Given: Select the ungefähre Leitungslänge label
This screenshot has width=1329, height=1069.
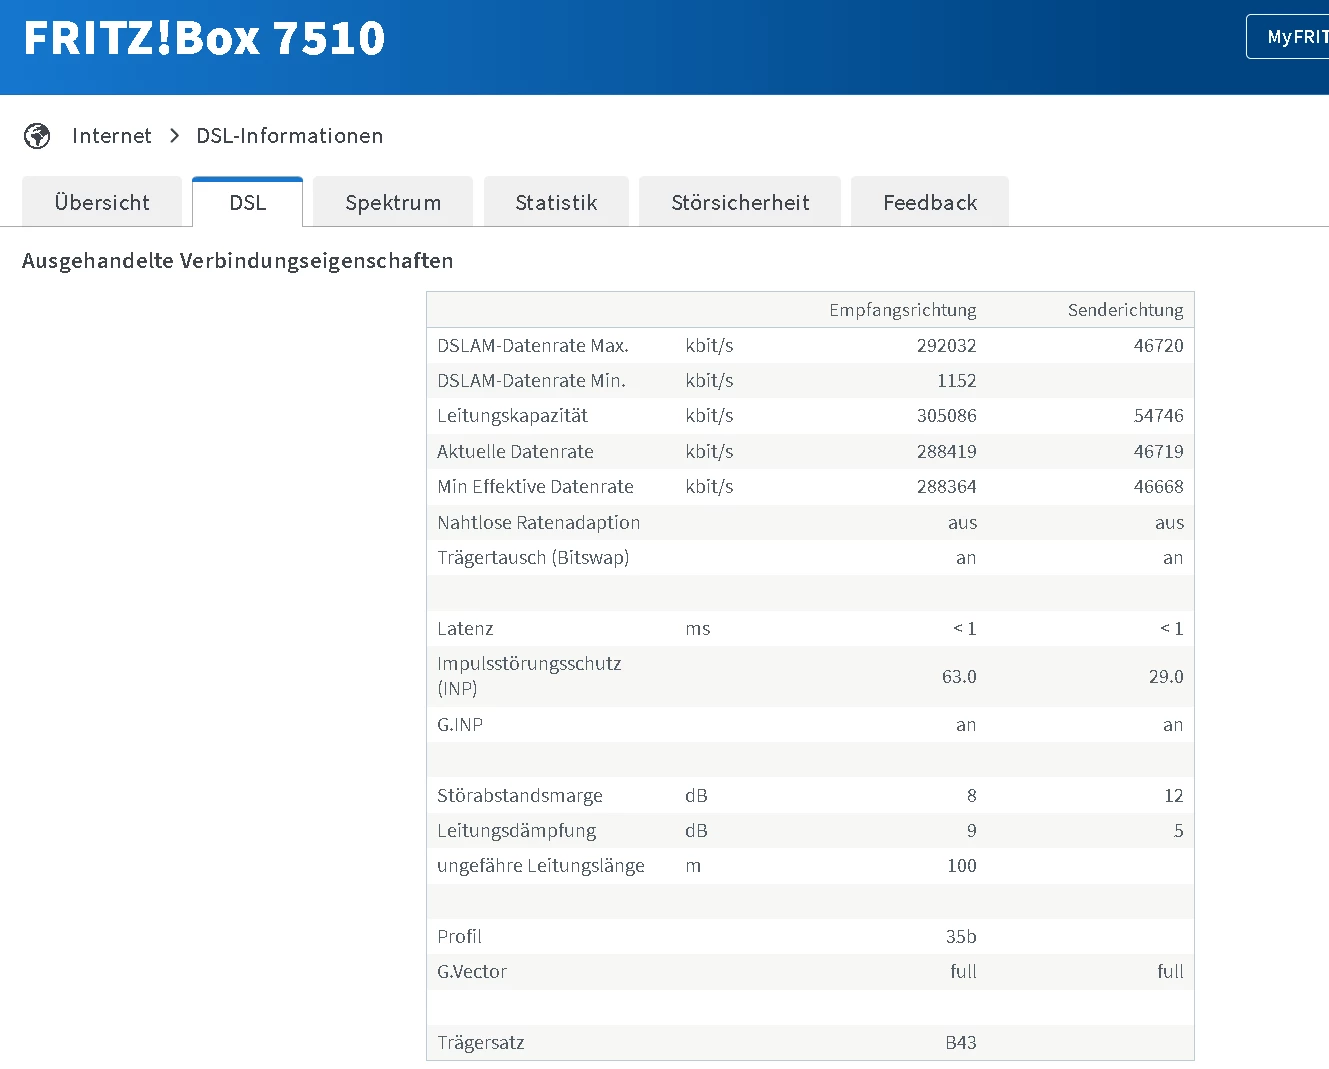Looking at the screenshot, I should pos(541,866).
